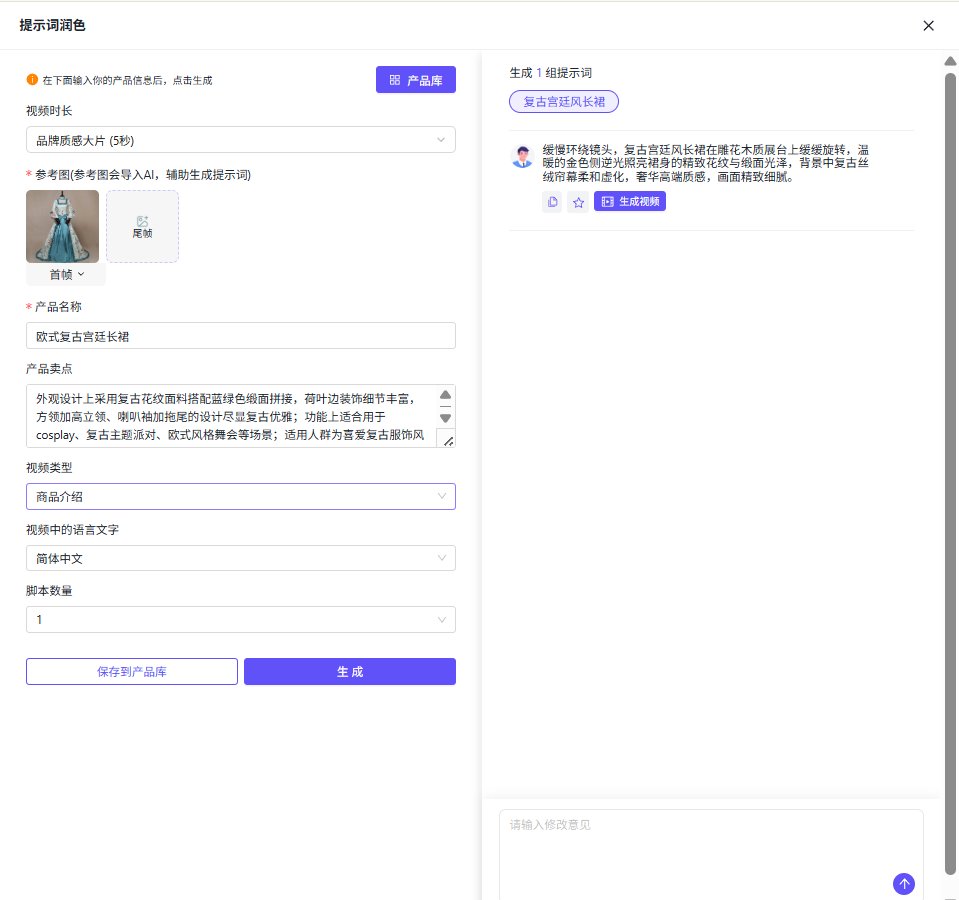
Task: Close the 提示词润色 dialog
Action: point(928,26)
